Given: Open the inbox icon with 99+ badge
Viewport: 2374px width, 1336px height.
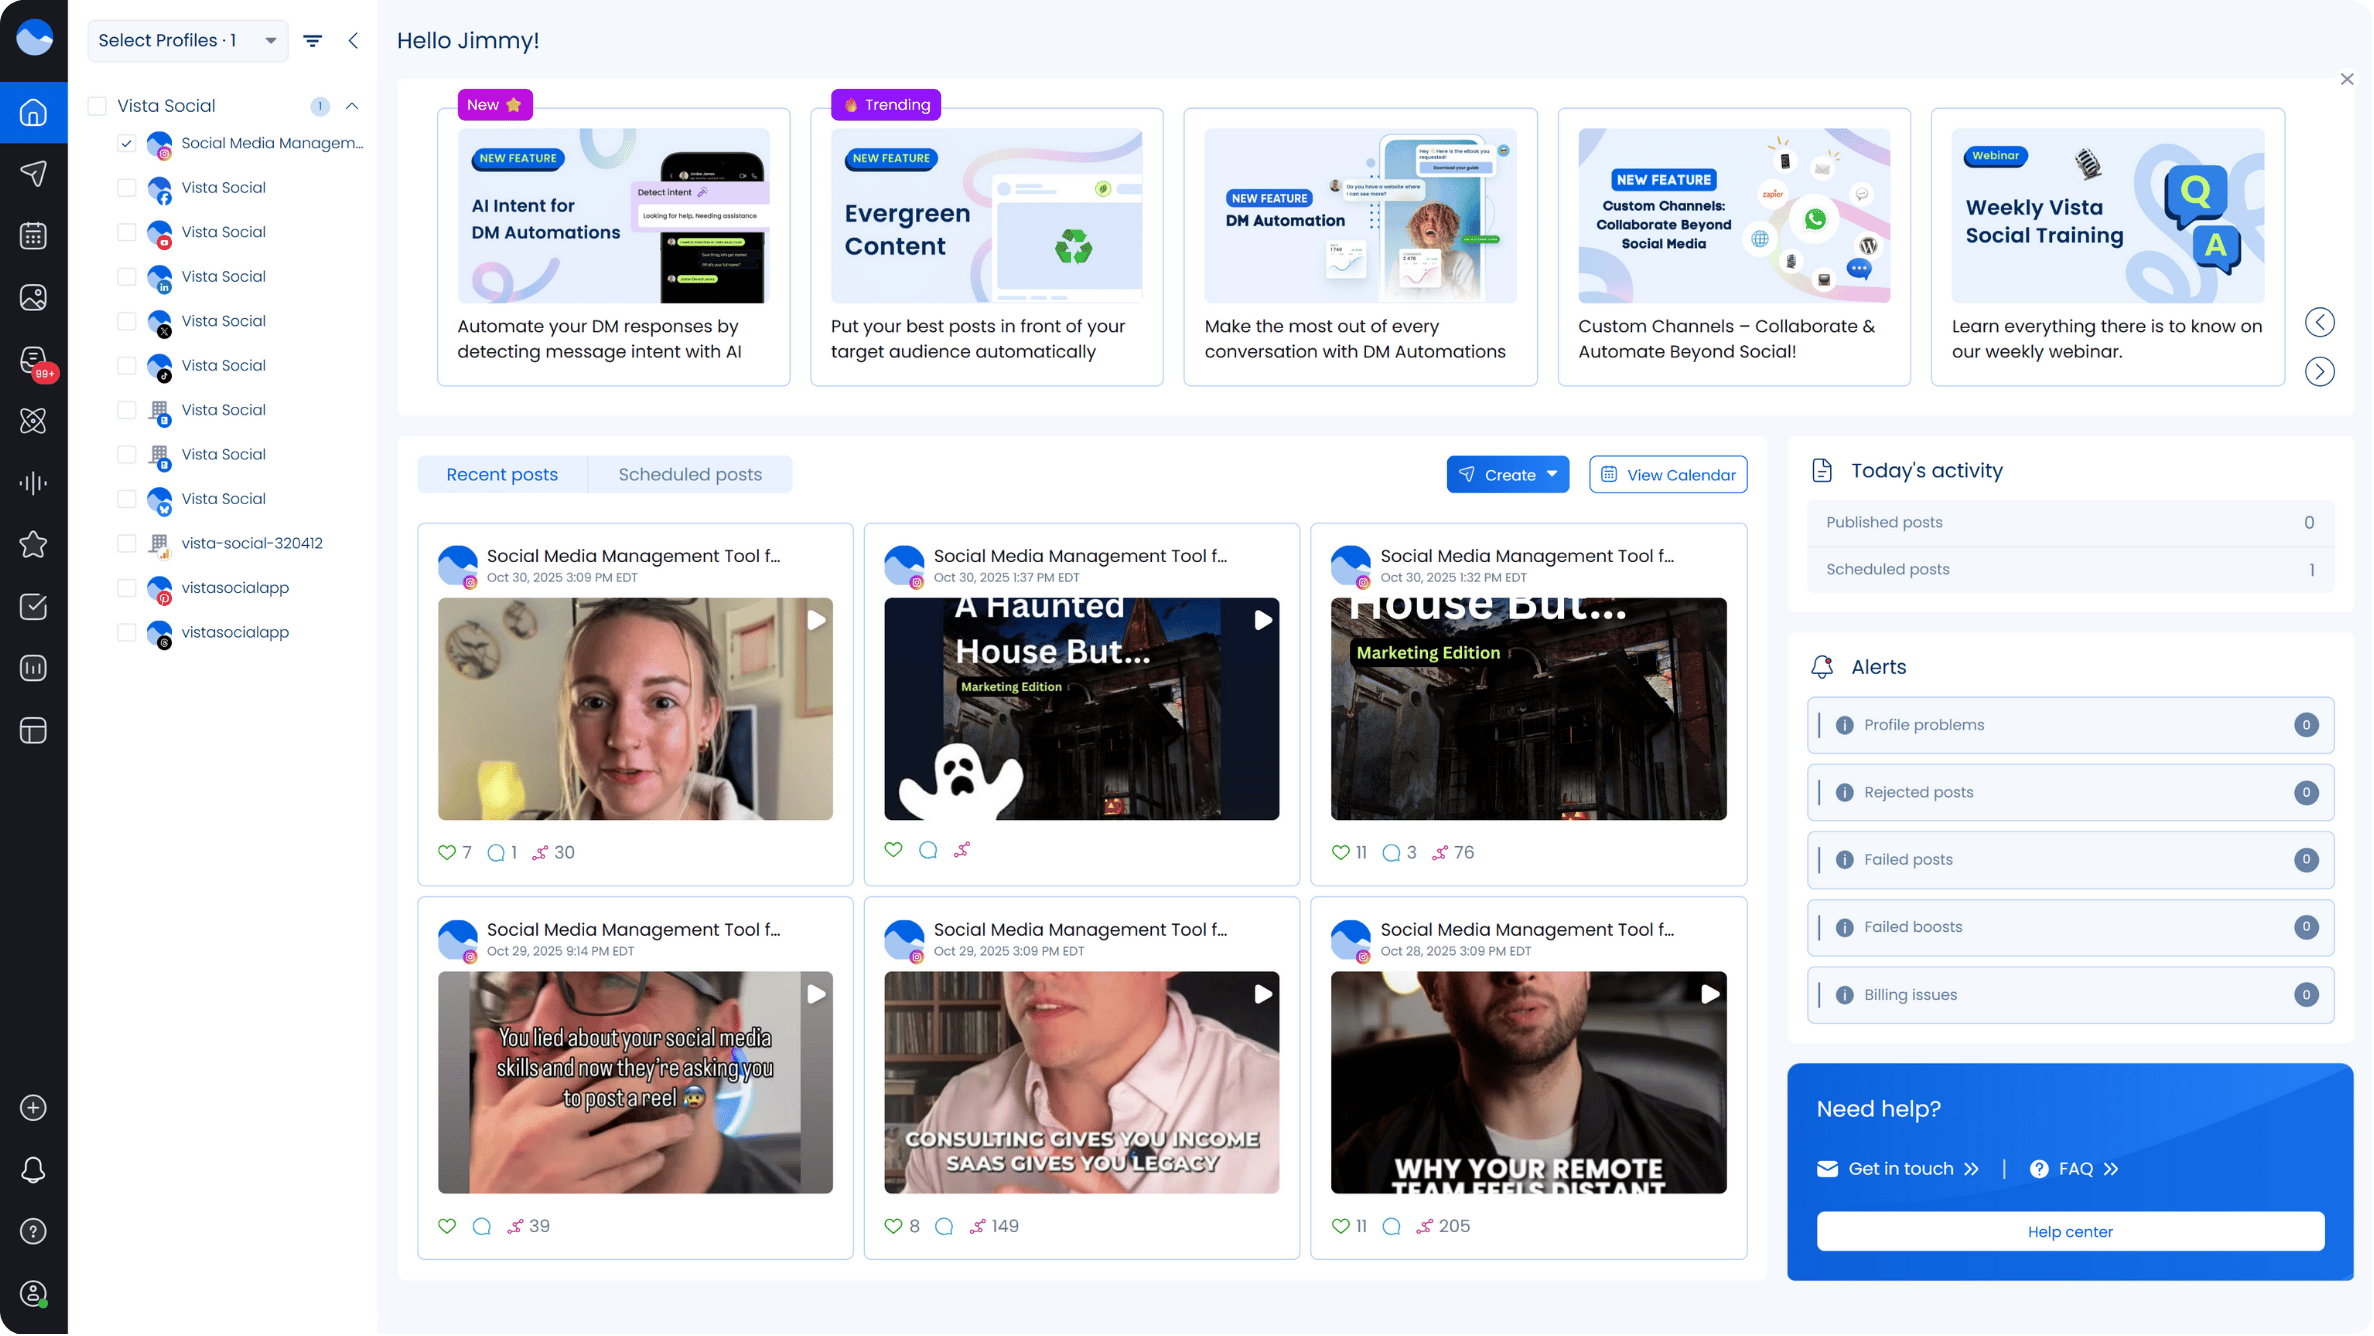Looking at the screenshot, I should (33, 360).
